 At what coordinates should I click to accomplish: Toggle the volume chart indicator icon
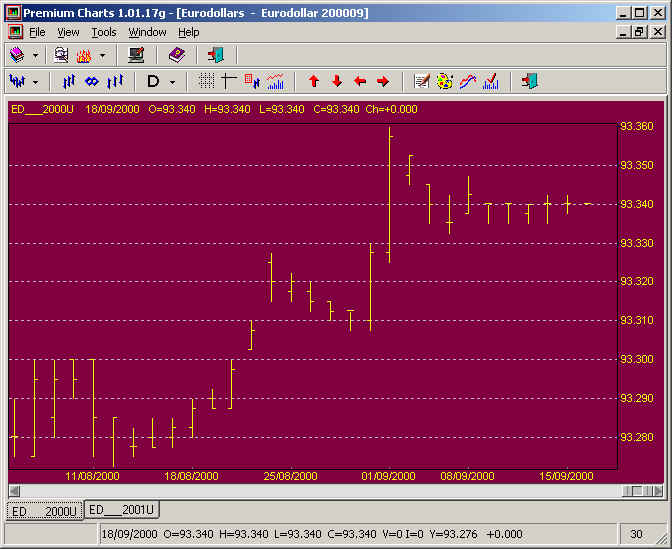pyautogui.click(x=275, y=81)
